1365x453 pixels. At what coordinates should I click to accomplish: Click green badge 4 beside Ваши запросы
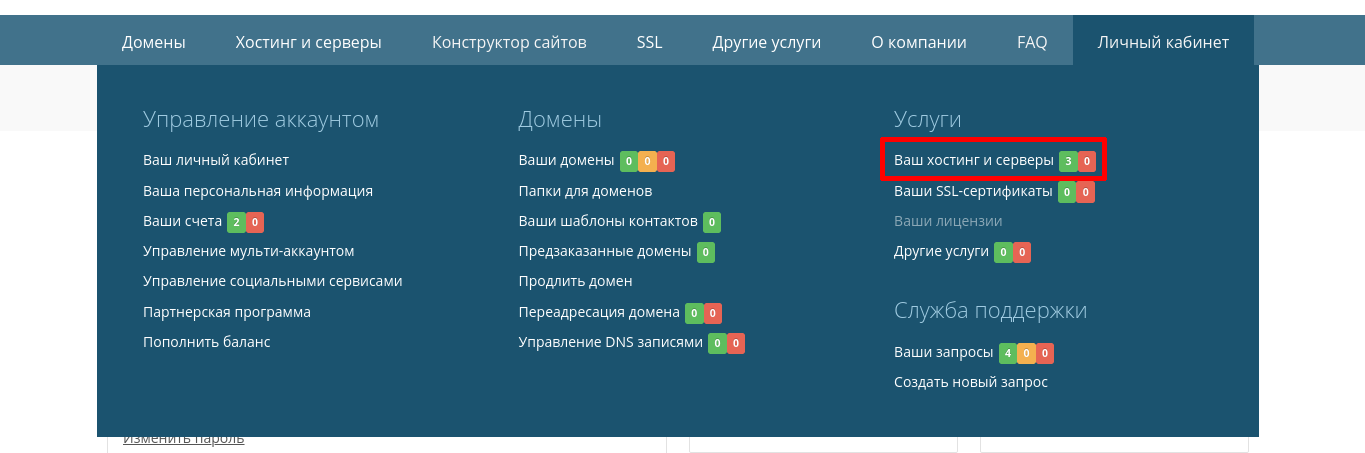point(1007,353)
